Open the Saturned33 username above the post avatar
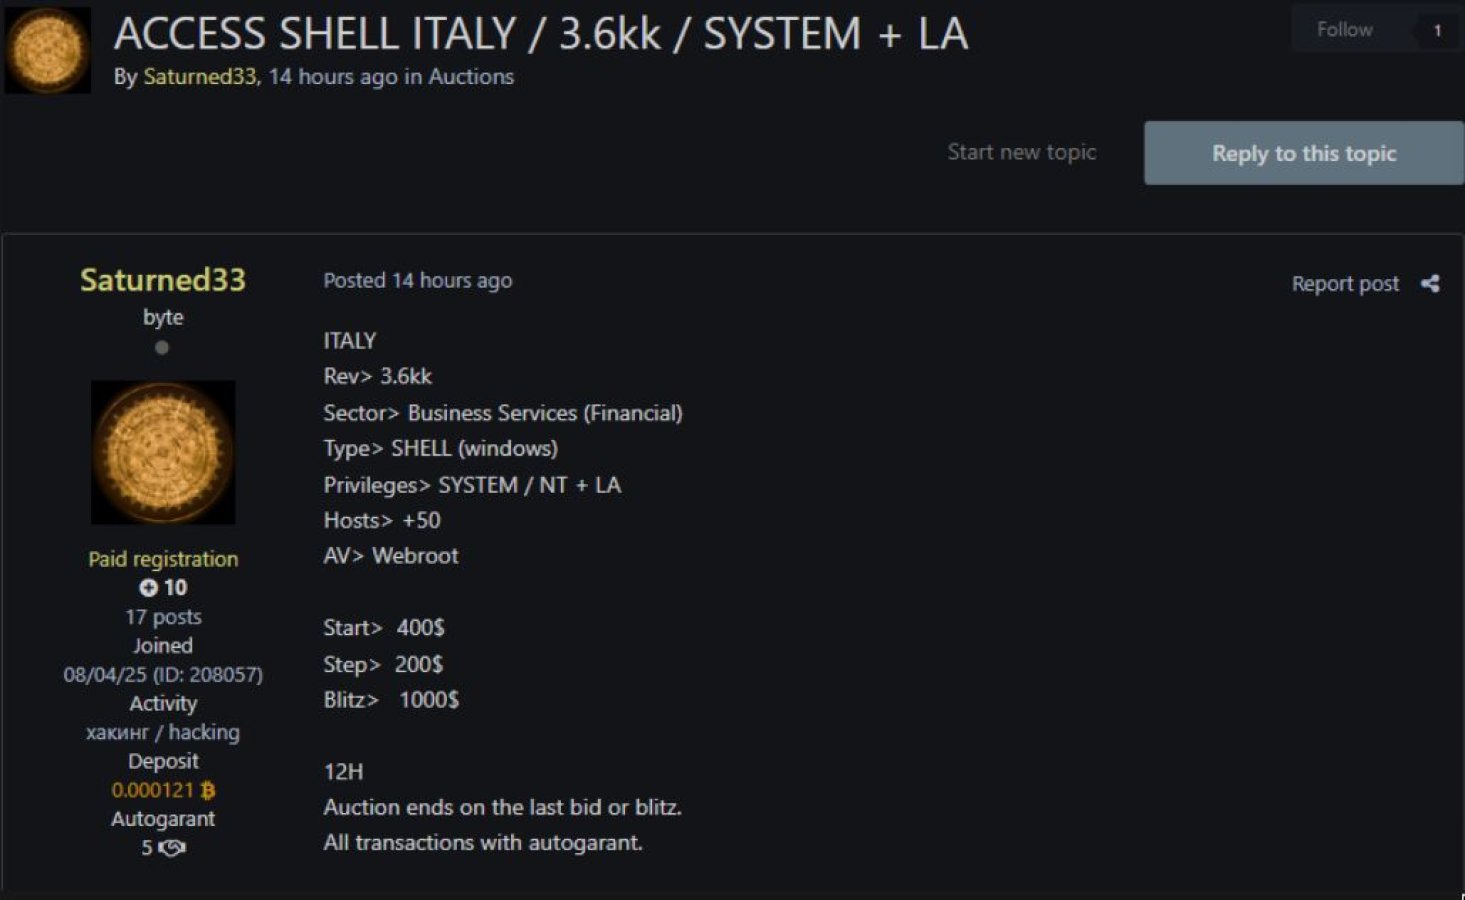 [x=163, y=280]
